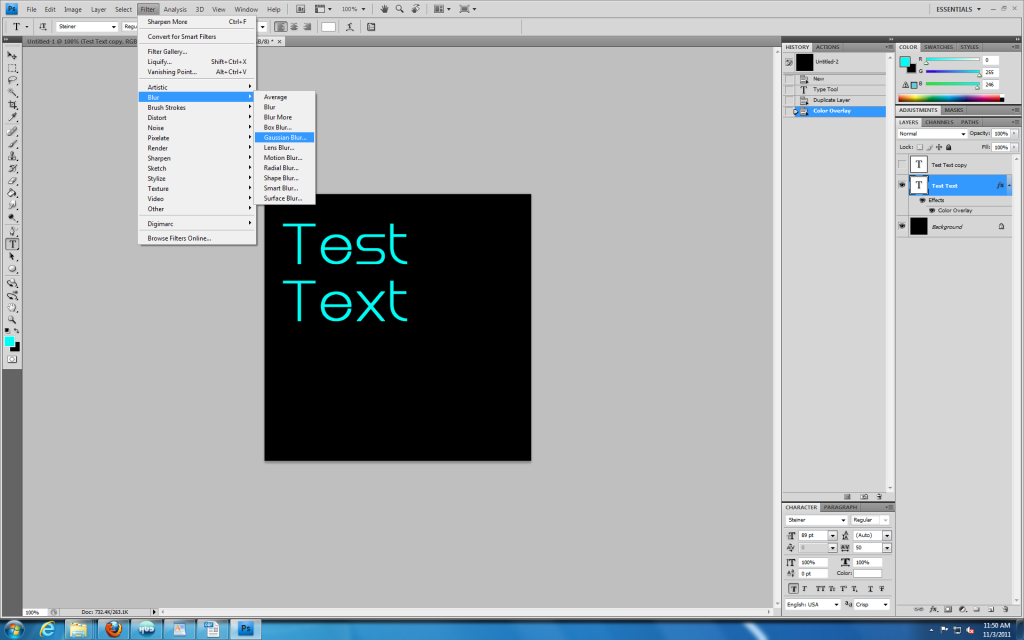Toggle Underline style in Character panel
This screenshot has height=640, width=1024.
(870, 588)
